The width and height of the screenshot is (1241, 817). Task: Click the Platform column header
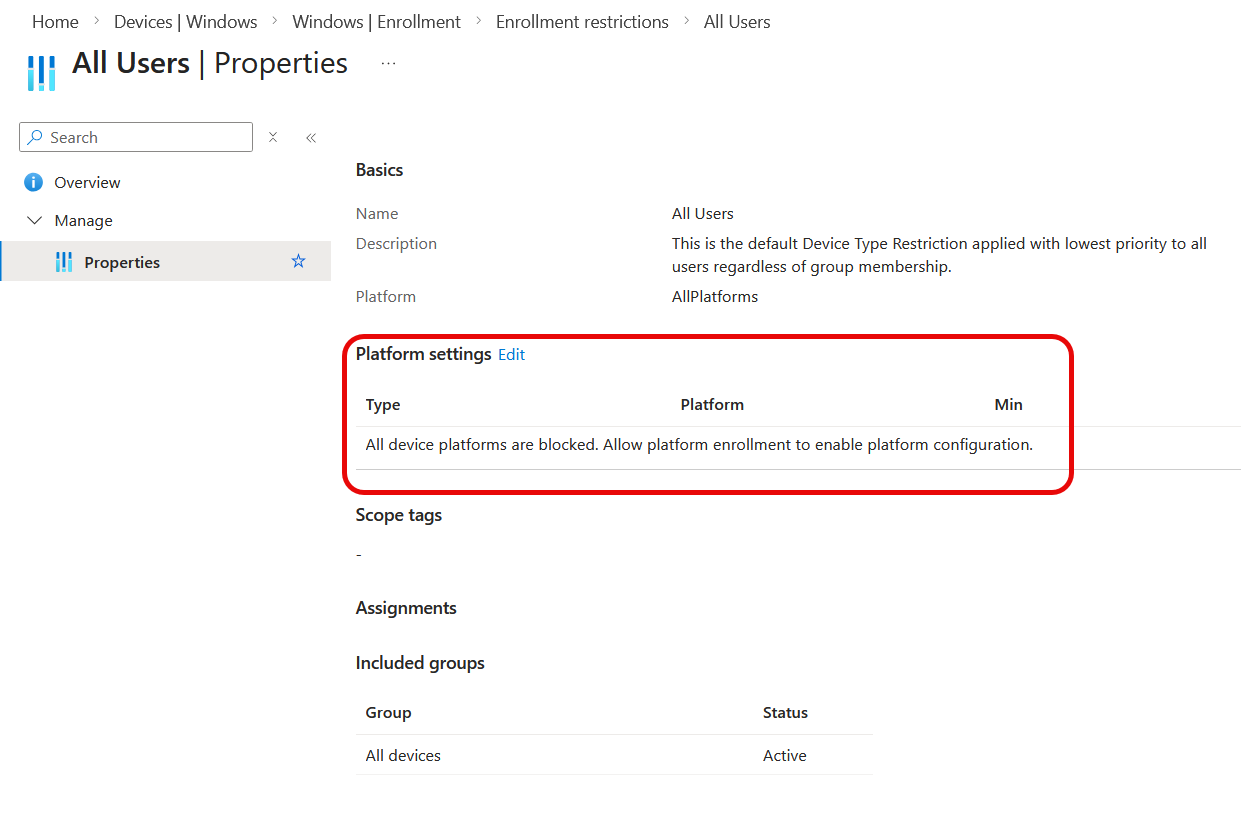point(712,404)
